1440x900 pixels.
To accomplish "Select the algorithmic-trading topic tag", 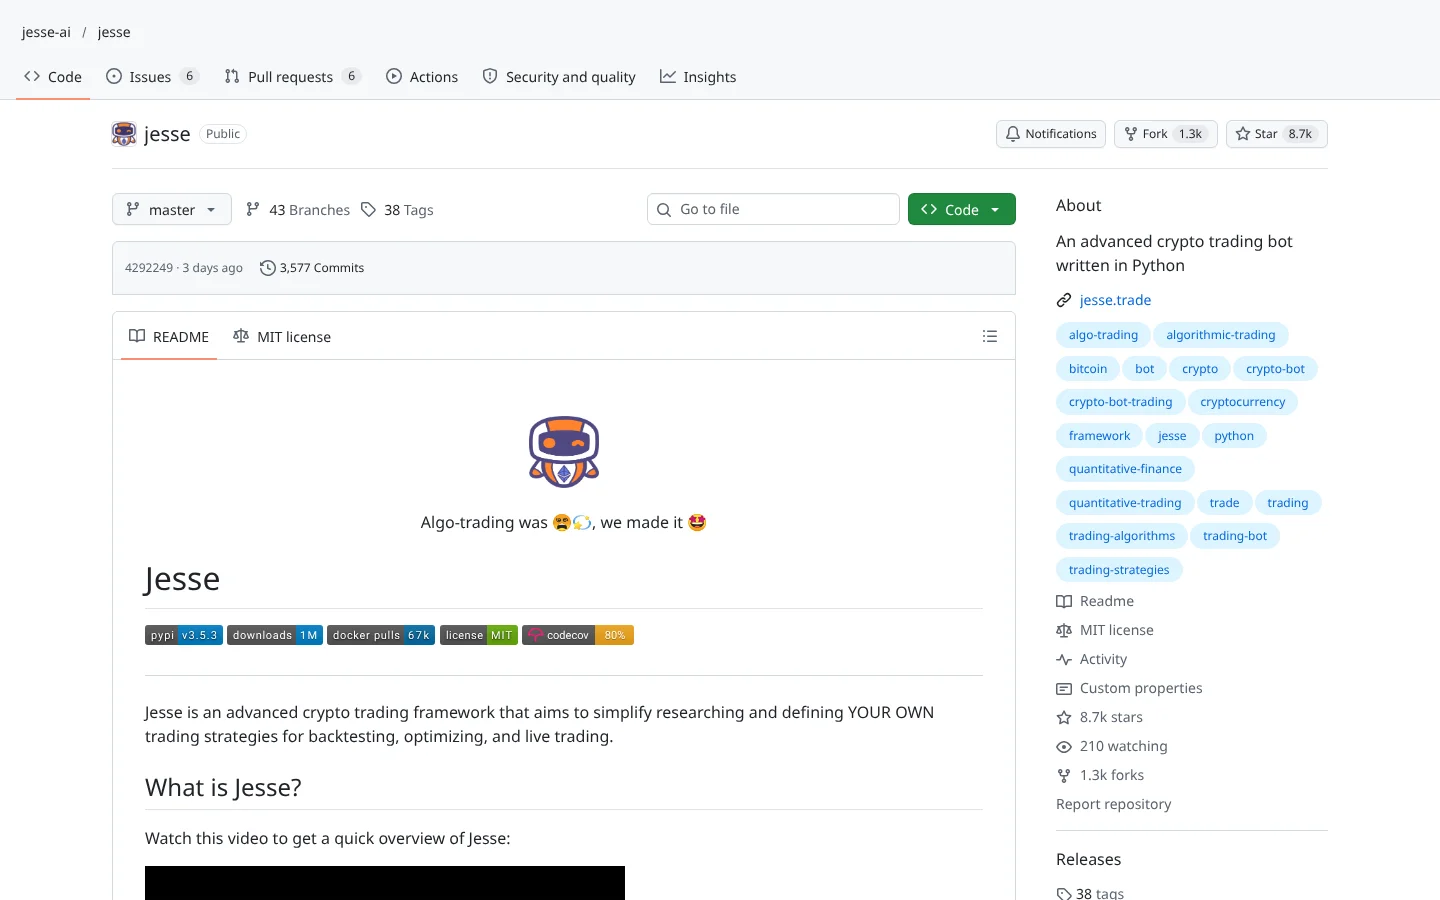I will coord(1221,335).
